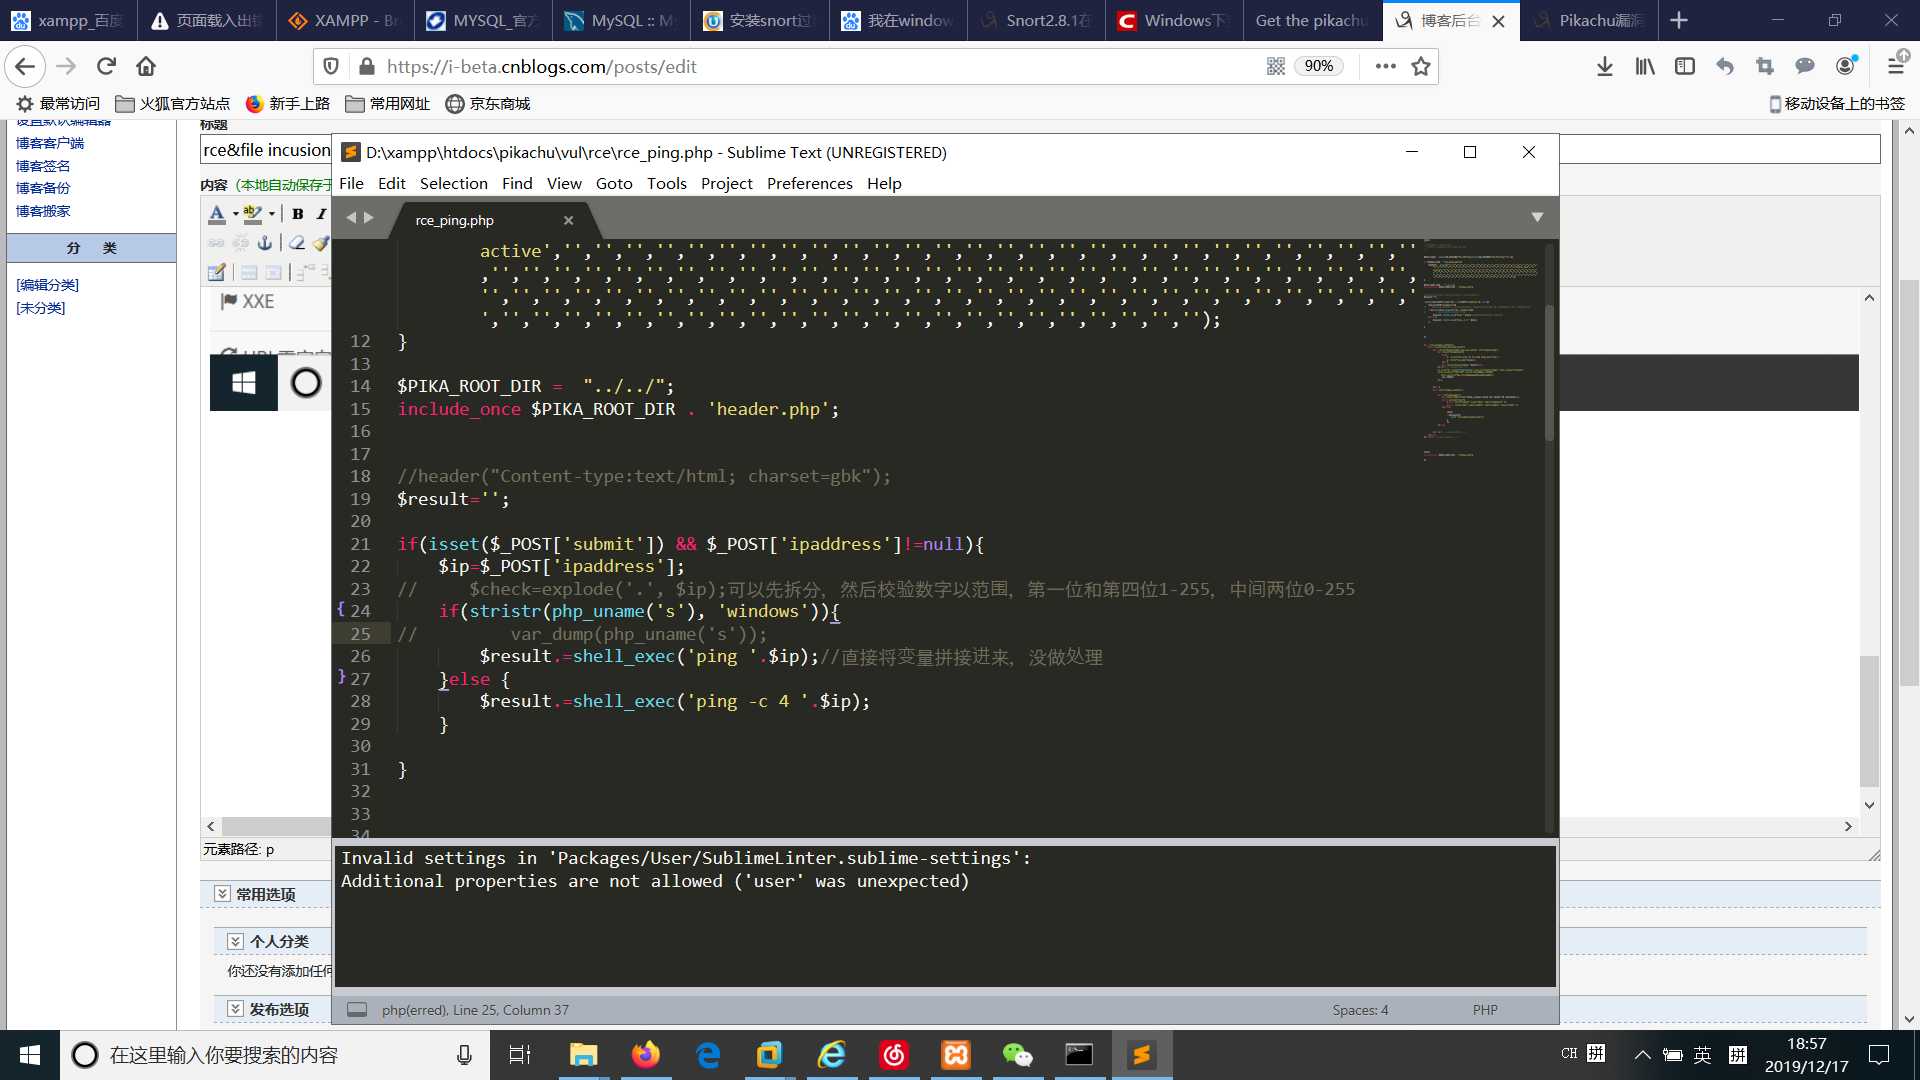Open Sublime Project menu
Viewport: 1920px width, 1080px height.
tap(727, 183)
